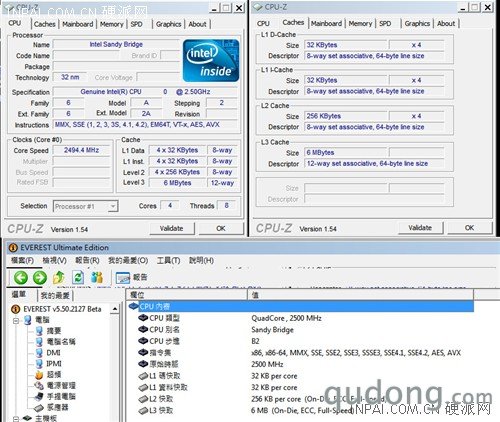Click Validate button in right CPU-Z window
This screenshot has width=500, height=422.
pyautogui.click(x=420, y=228)
